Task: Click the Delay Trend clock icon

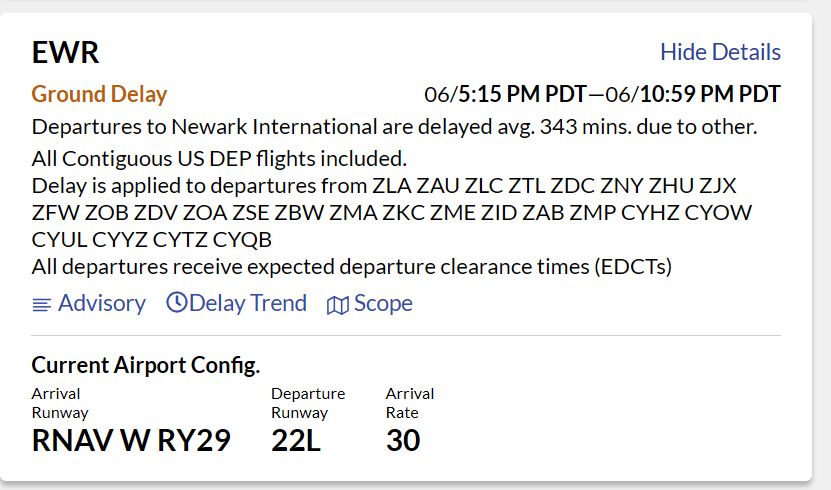Action: click(176, 303)
